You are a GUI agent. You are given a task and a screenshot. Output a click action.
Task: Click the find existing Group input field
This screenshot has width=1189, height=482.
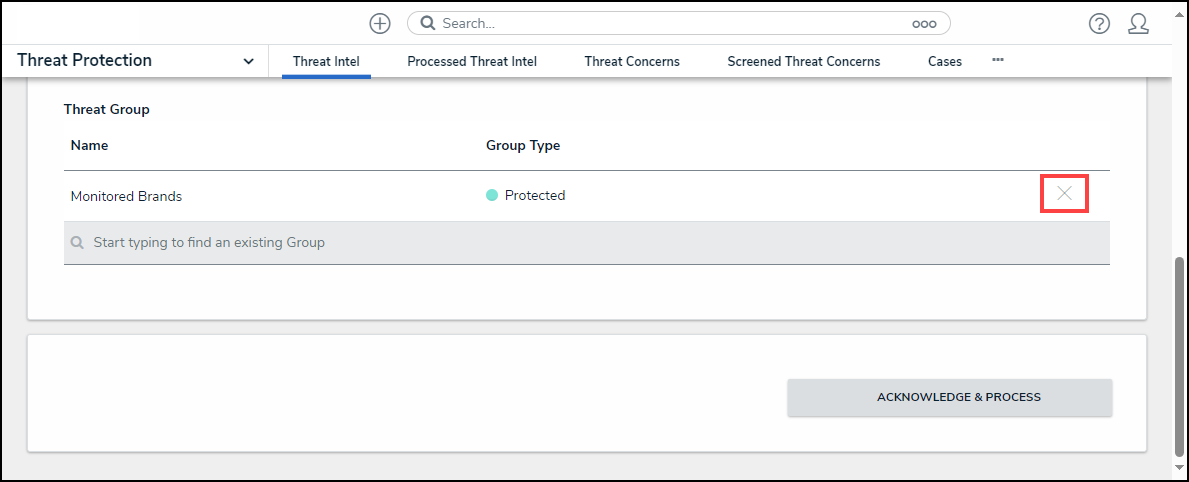point(590,243)
